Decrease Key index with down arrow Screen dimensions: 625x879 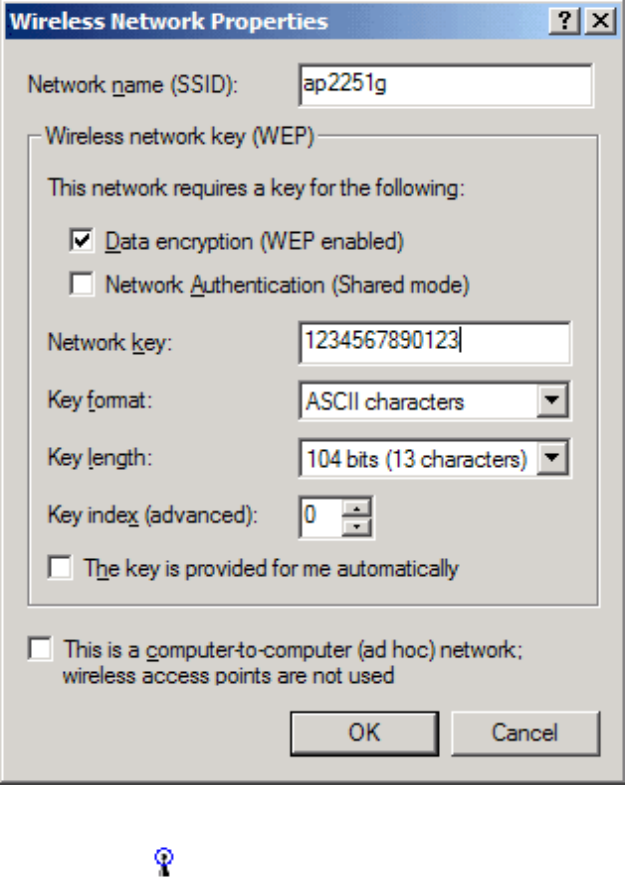pos(357,525)
